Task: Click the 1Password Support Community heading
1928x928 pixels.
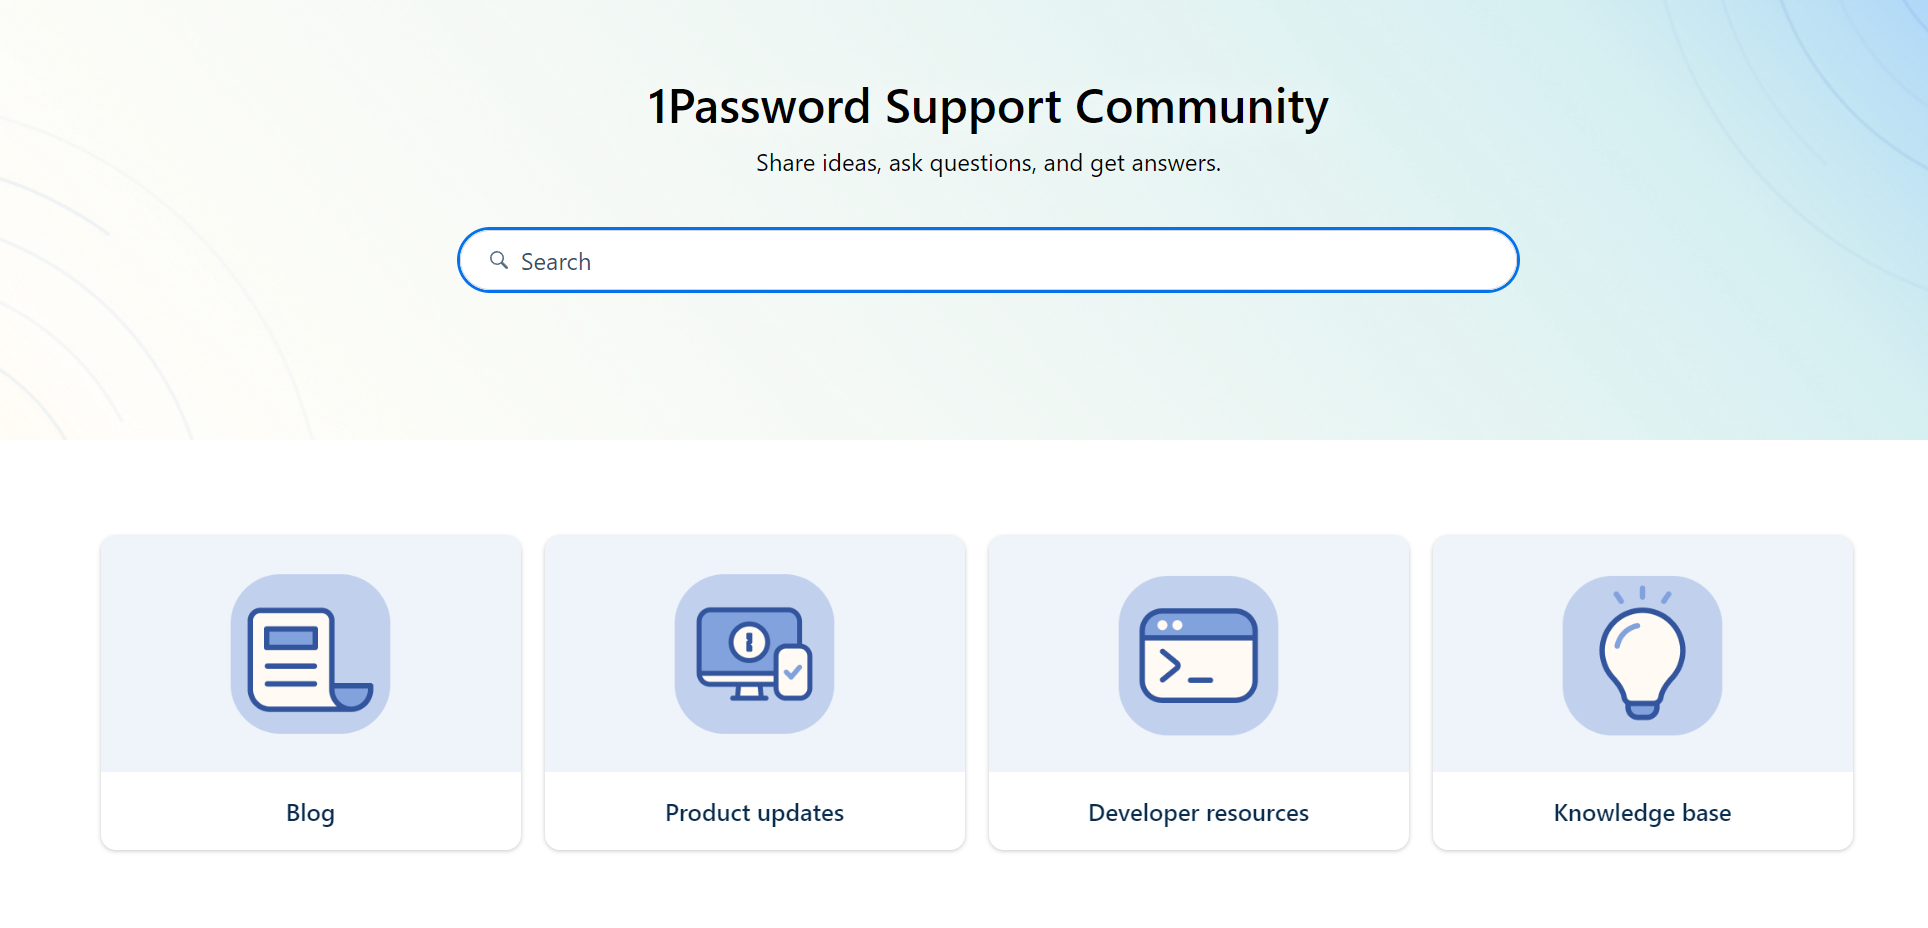Action: 988,107
